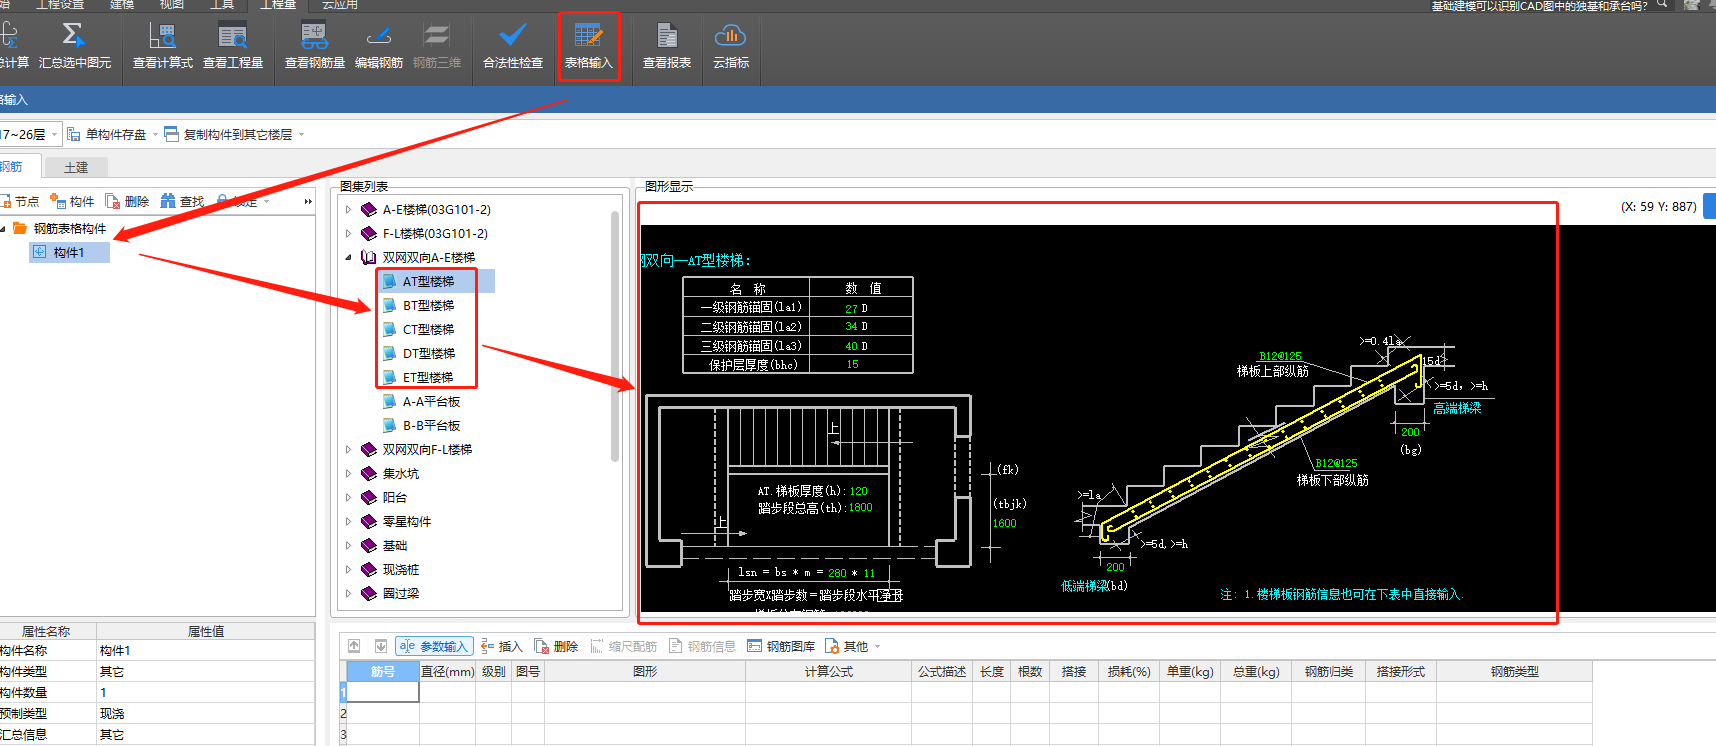Viewport: 1716px width, 746px height.
Task: Click 删除 in the component toolbar
Action: pyautogui.click(x=127, y=201)
